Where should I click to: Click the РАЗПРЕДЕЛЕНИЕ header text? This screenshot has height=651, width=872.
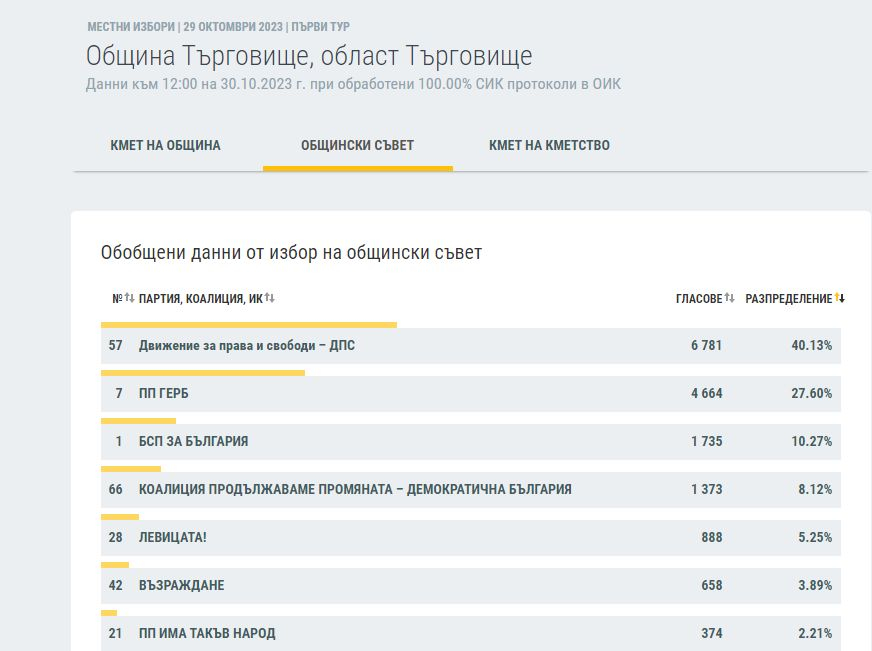click(789, 299)
